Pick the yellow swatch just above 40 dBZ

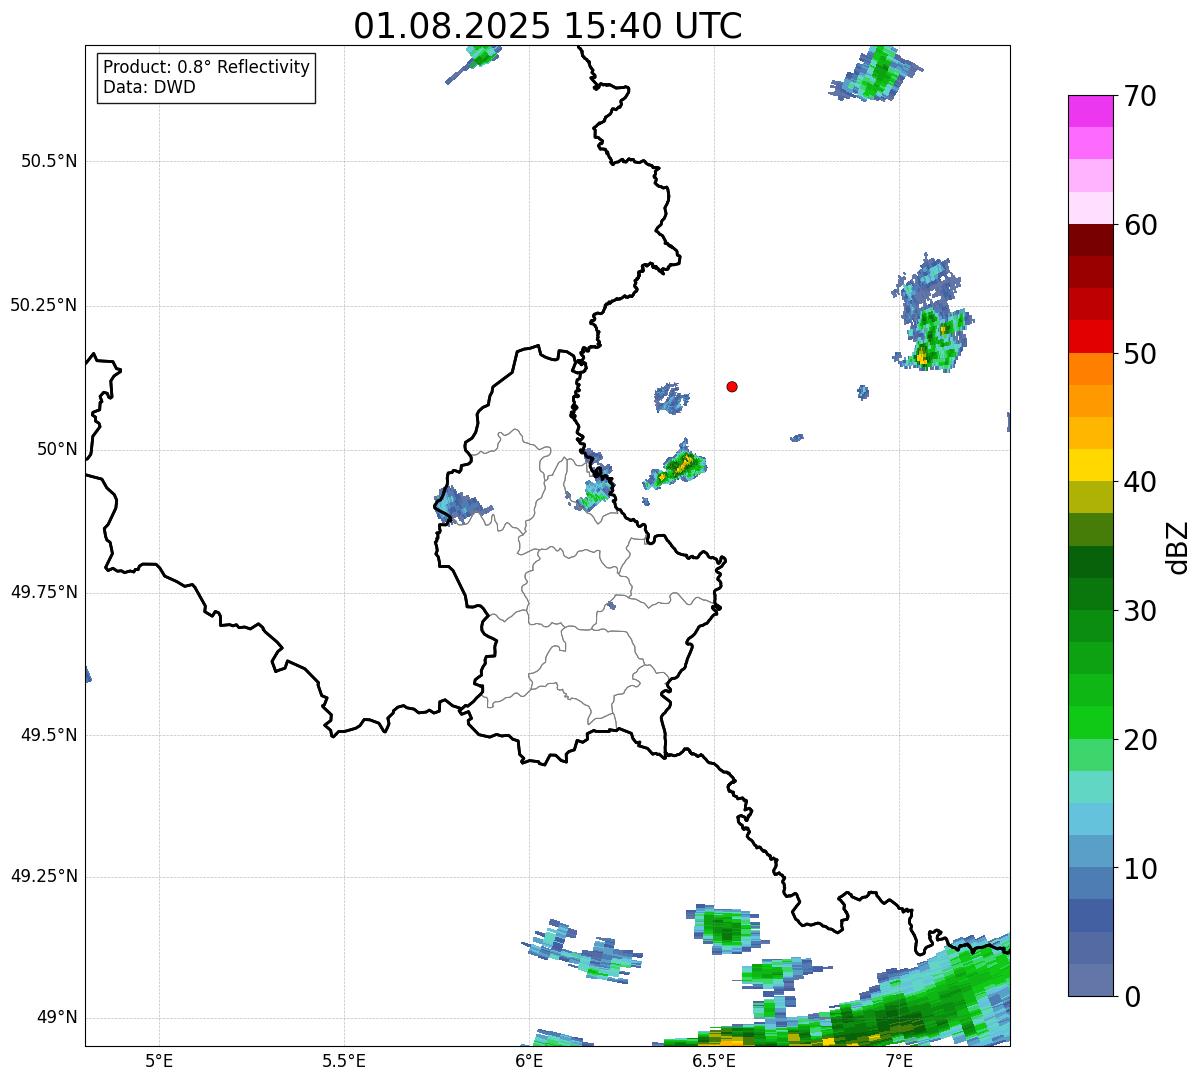(x=1090, y=465)
